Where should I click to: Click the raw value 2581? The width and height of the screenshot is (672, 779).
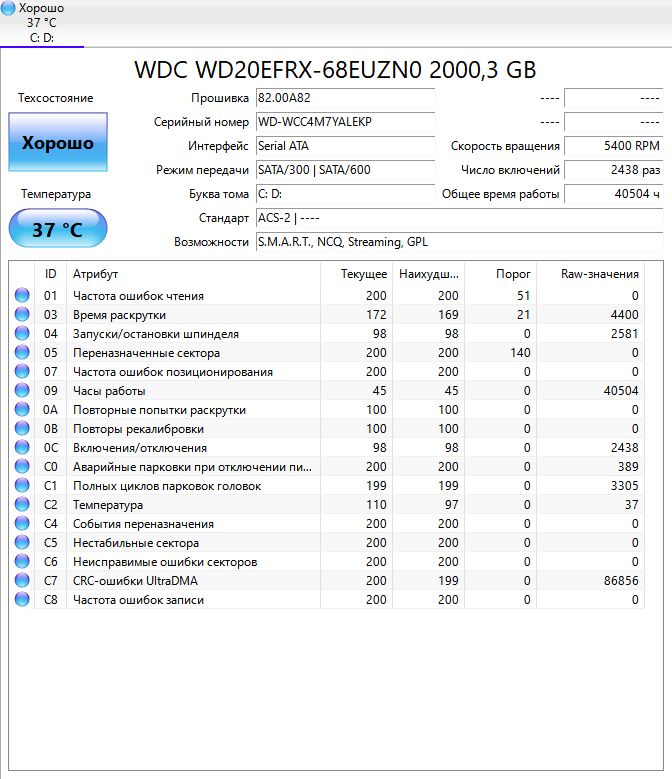pos(624,333)
